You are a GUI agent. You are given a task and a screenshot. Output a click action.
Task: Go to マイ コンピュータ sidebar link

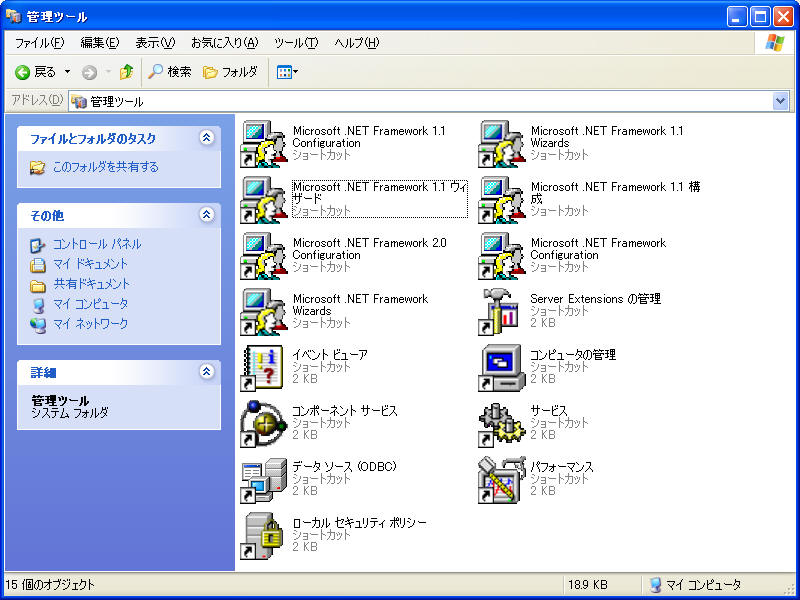90,304
